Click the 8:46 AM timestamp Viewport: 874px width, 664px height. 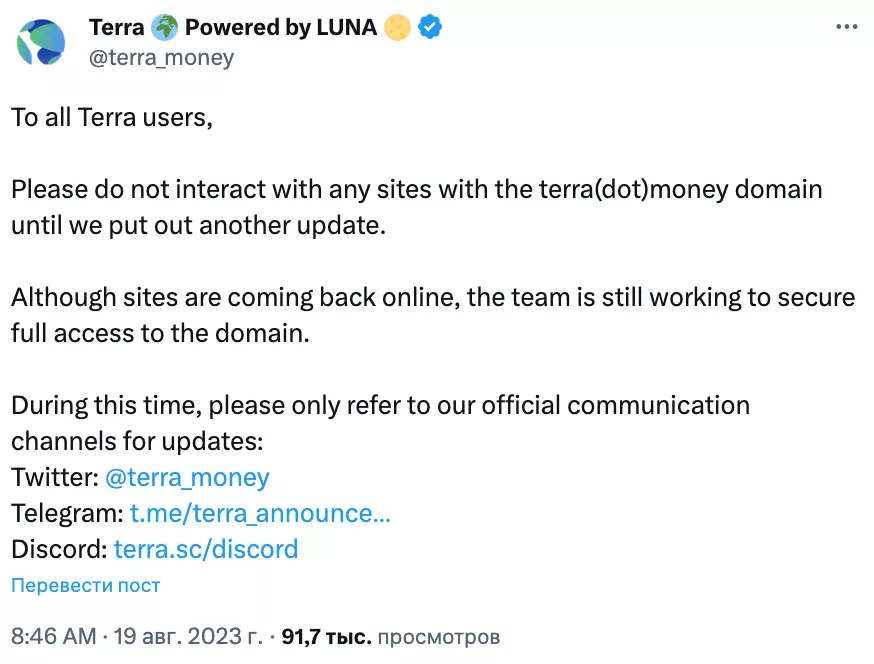pyautogui.click(x=54, y=636)
